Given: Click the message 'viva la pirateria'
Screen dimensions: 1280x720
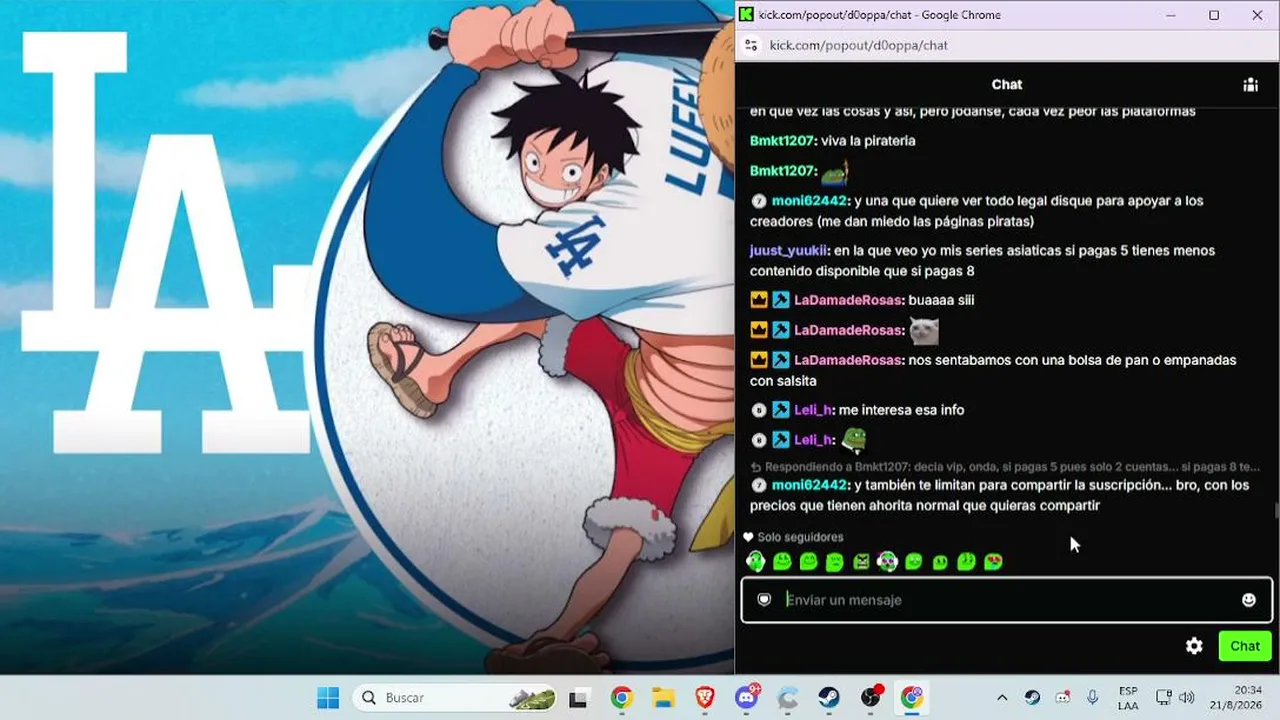Looking at the screenshot, I should click(868, 141).
